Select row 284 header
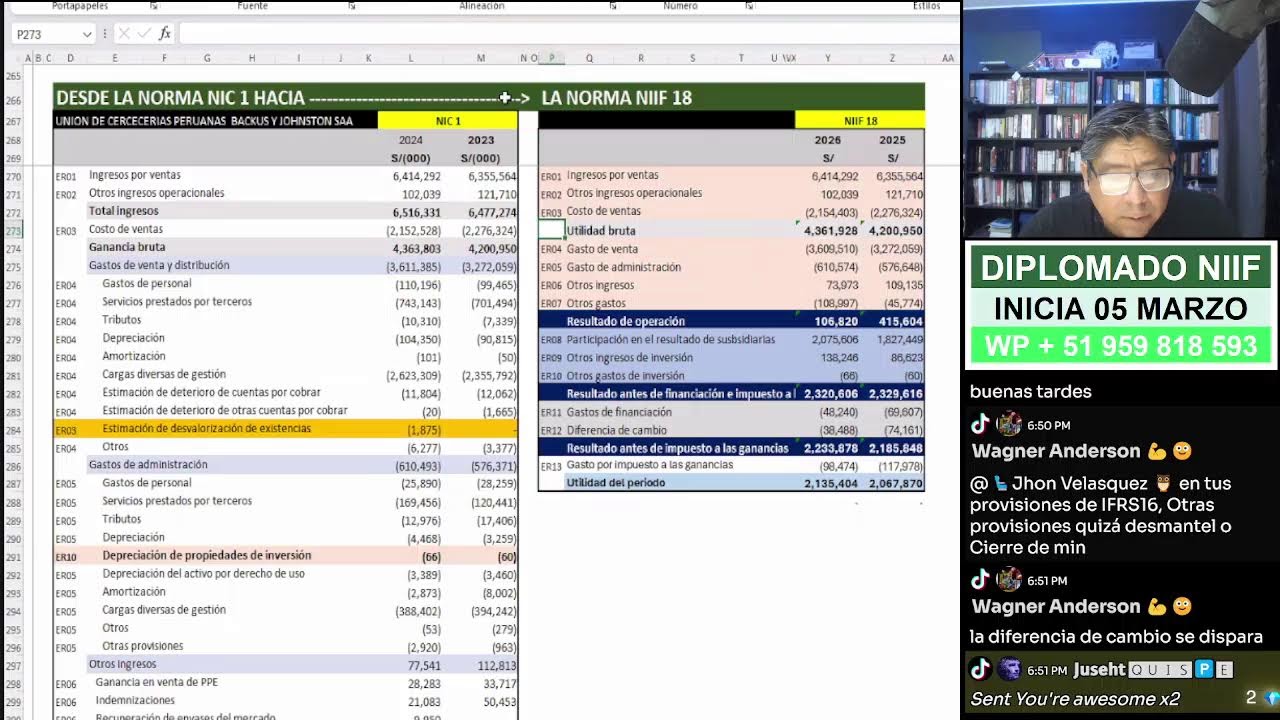1280x720 pixels. click(x=13, y=429)
